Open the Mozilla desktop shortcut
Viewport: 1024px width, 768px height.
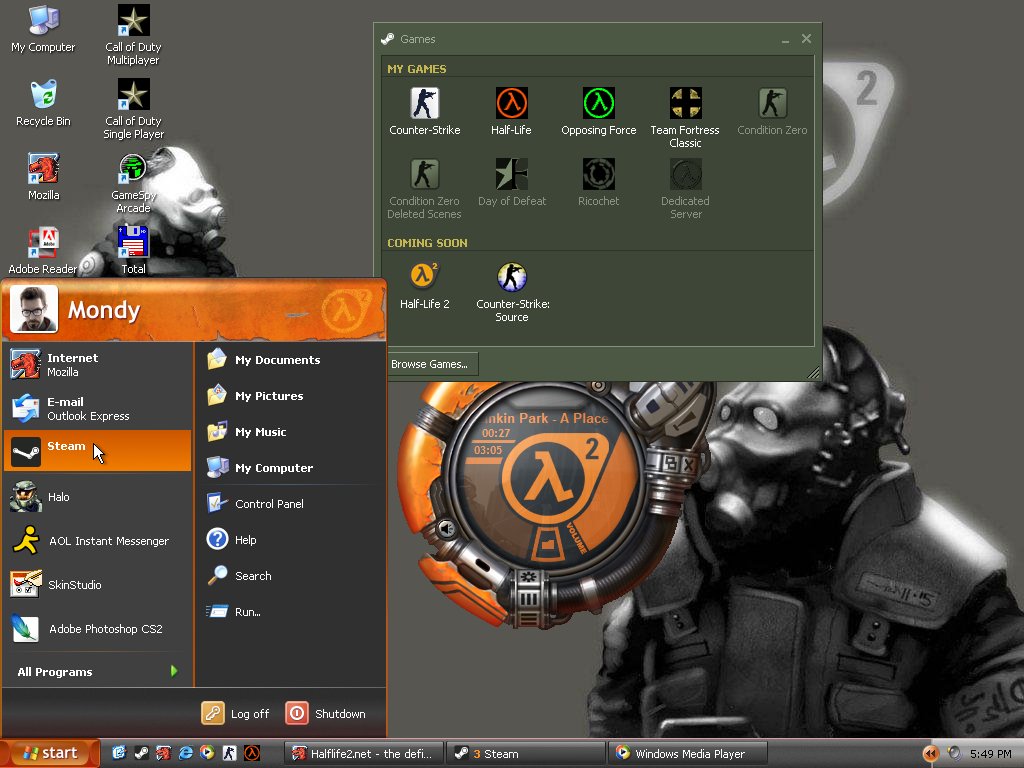[x=43, y=176]
